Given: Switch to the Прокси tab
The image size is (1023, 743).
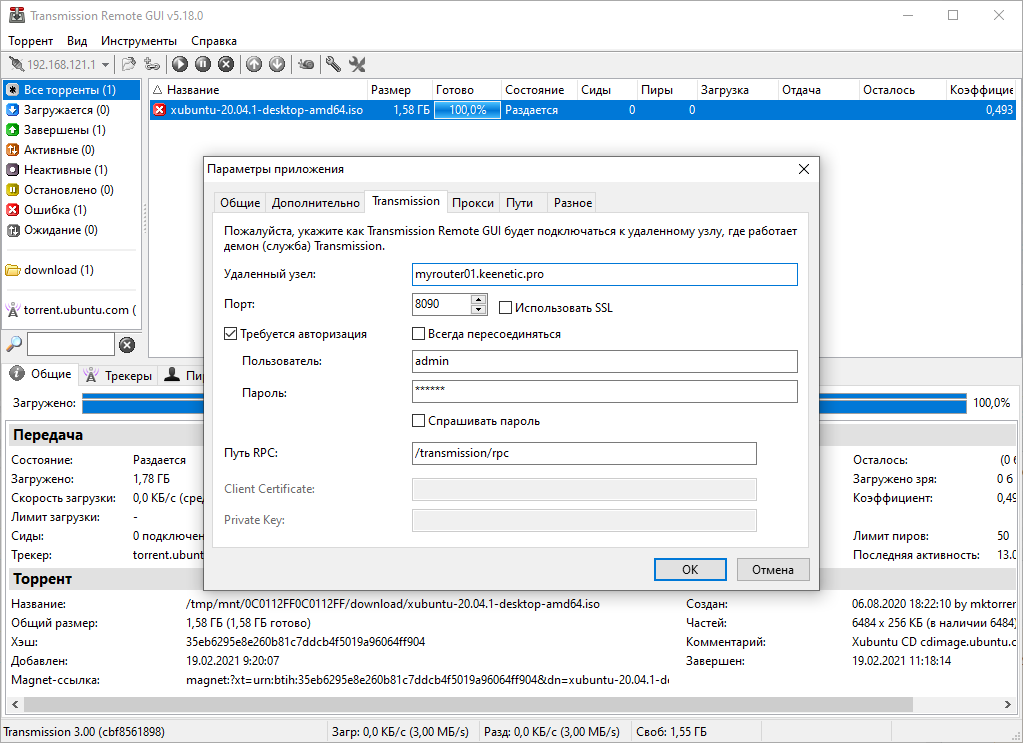Looking at the screenshot, I should pyautogui.click(x=472, y=203).
